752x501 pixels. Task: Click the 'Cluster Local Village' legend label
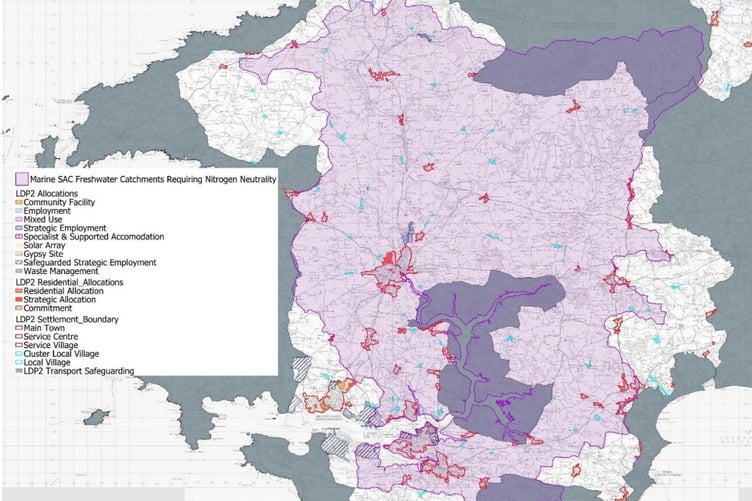click(61, 354)
